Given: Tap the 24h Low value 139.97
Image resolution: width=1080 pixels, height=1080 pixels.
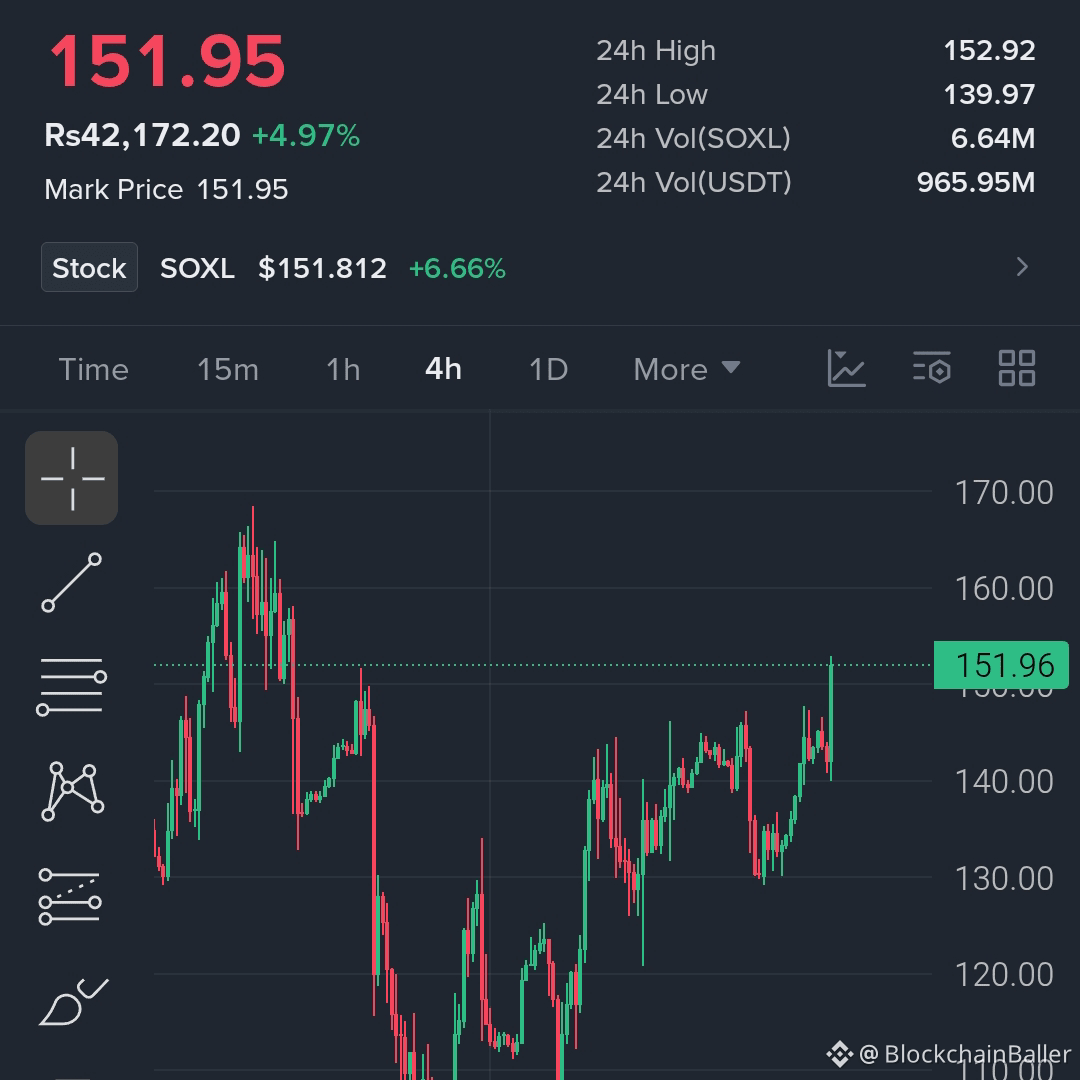Looking at the screenshot, I should pos(989,94).
